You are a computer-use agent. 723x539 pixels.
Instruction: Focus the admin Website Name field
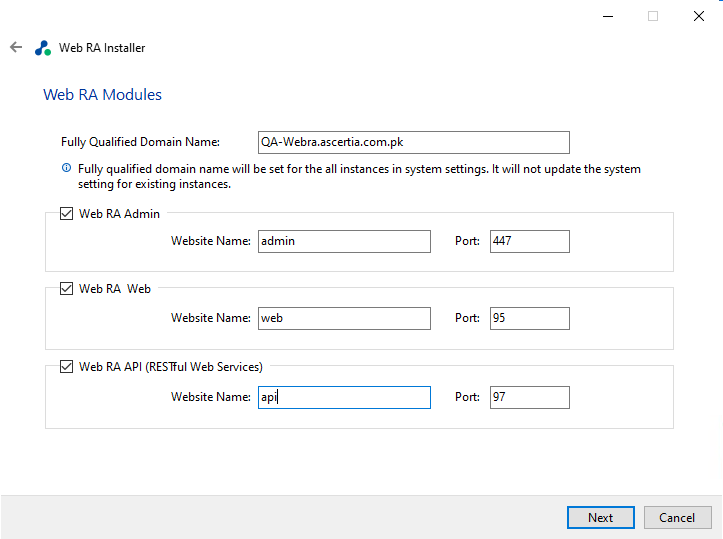pos(344,241)
